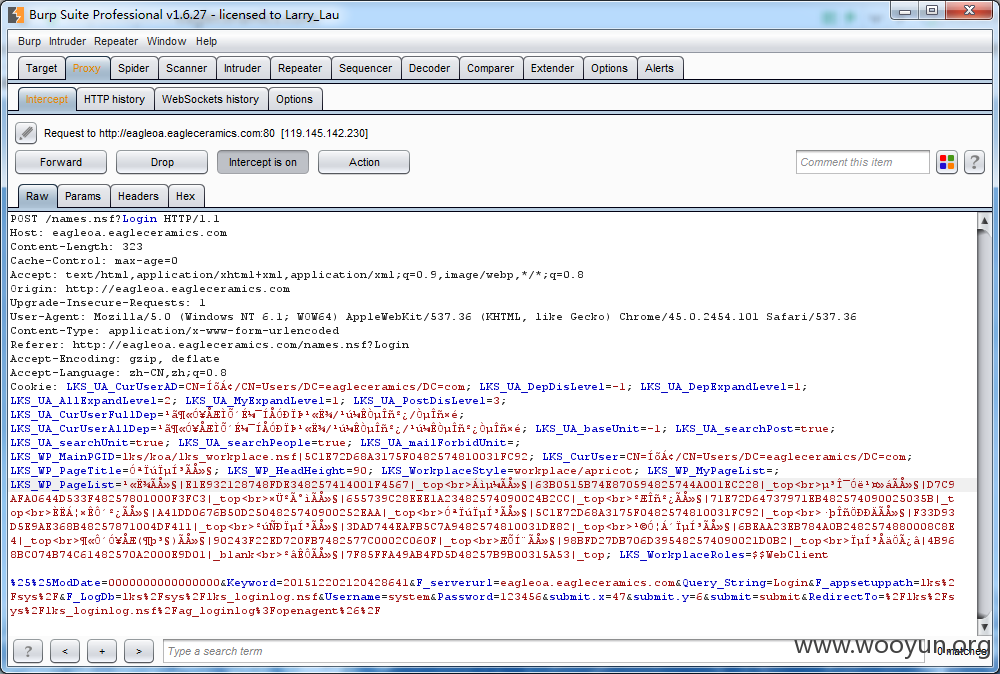Select the Proxy tab
Image resolution: width=1000 pixels, height=674 pixels.
point(86,68)
